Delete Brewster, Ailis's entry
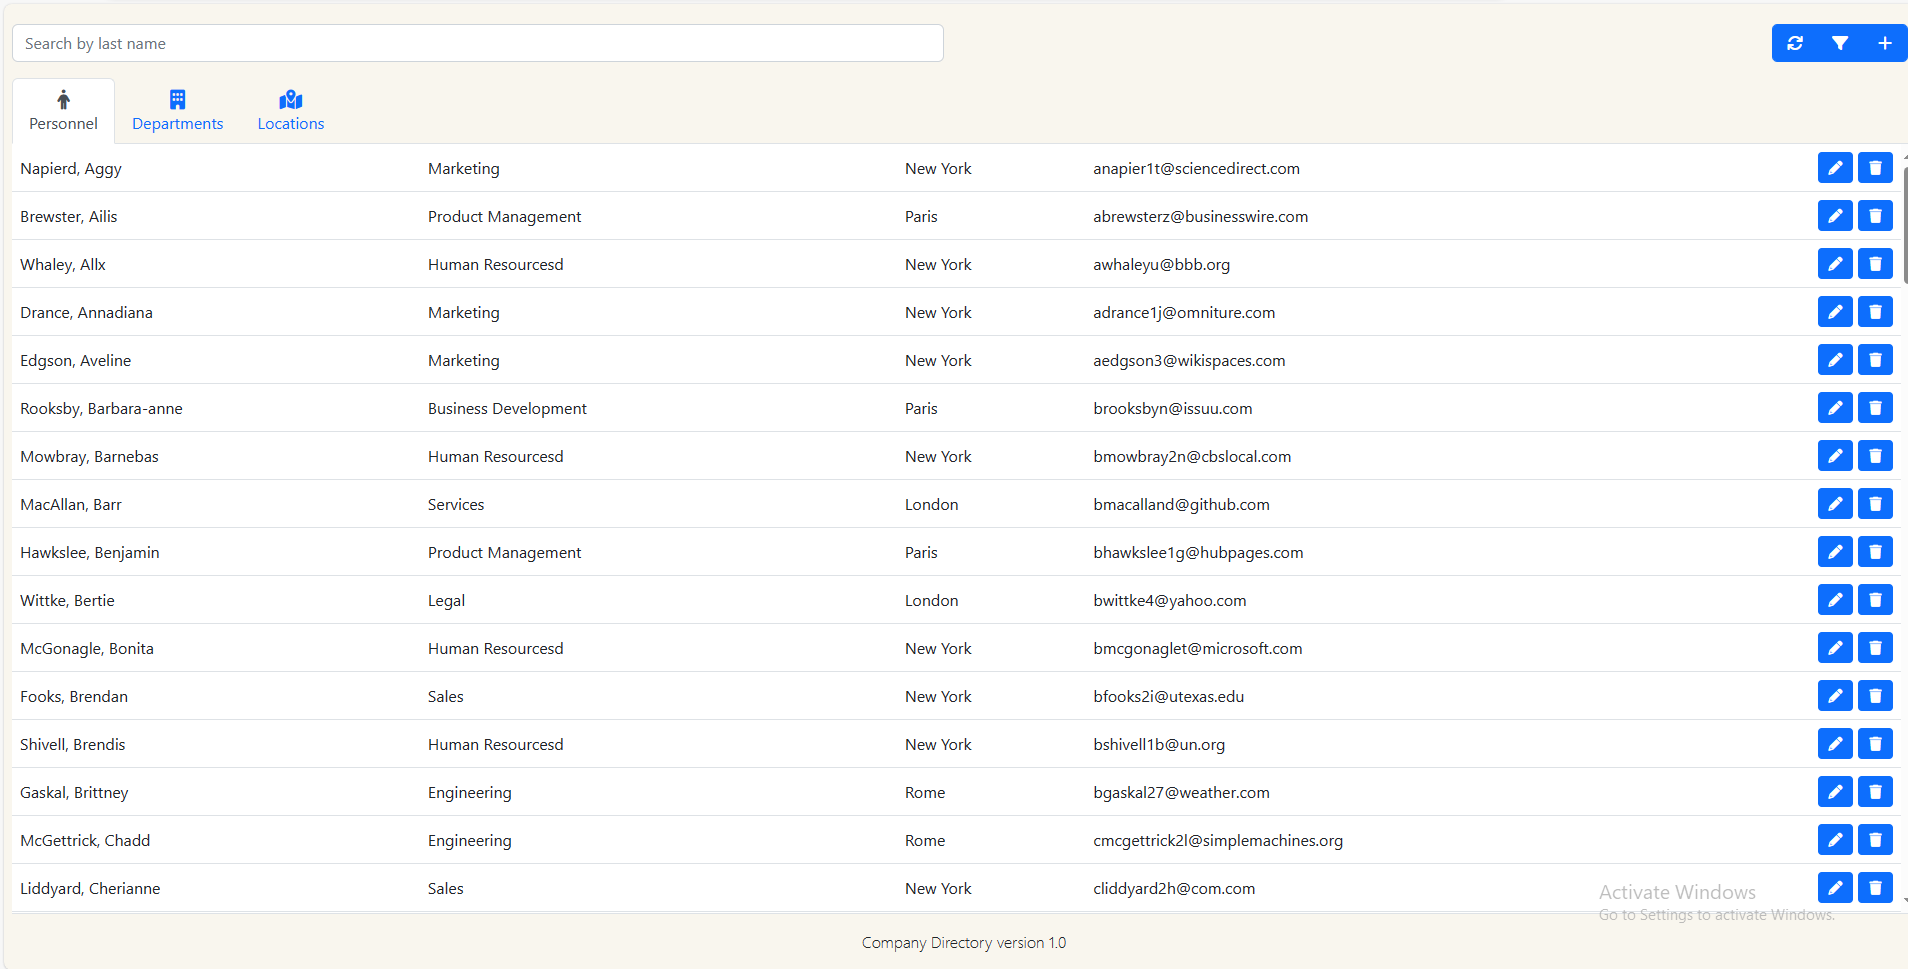This screenshot has width=1908, height=969. (x=1875, y=215)
